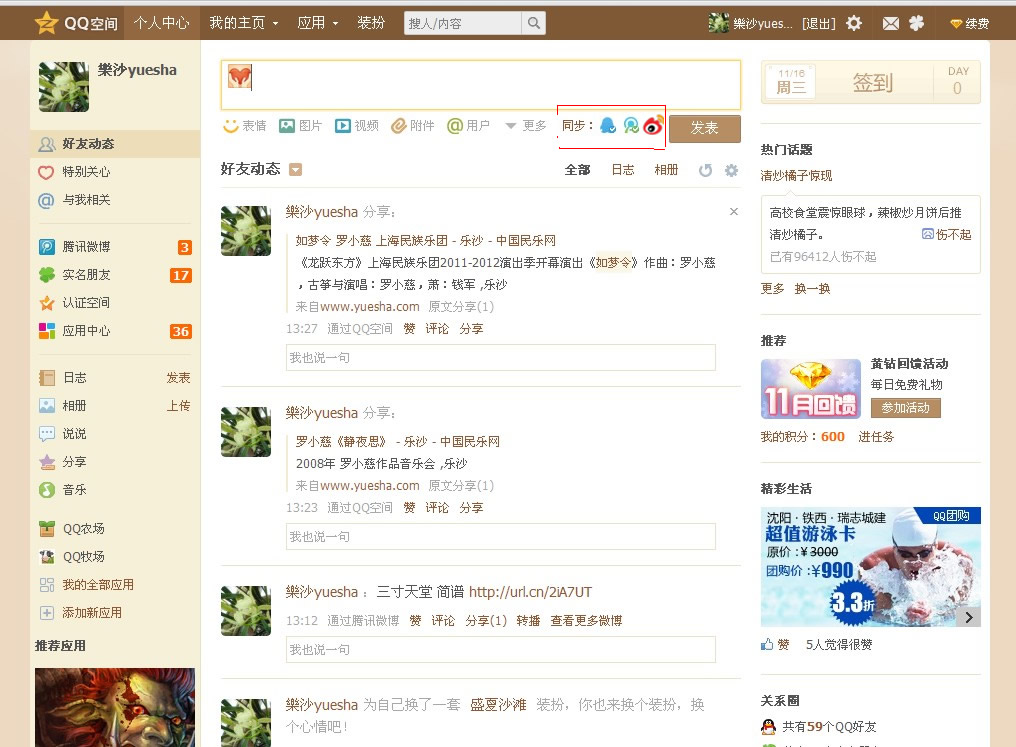The height and width of the screenshot is (747, 1016).
Task: Open 日志 in the sidebar
Action: (75, 378)
